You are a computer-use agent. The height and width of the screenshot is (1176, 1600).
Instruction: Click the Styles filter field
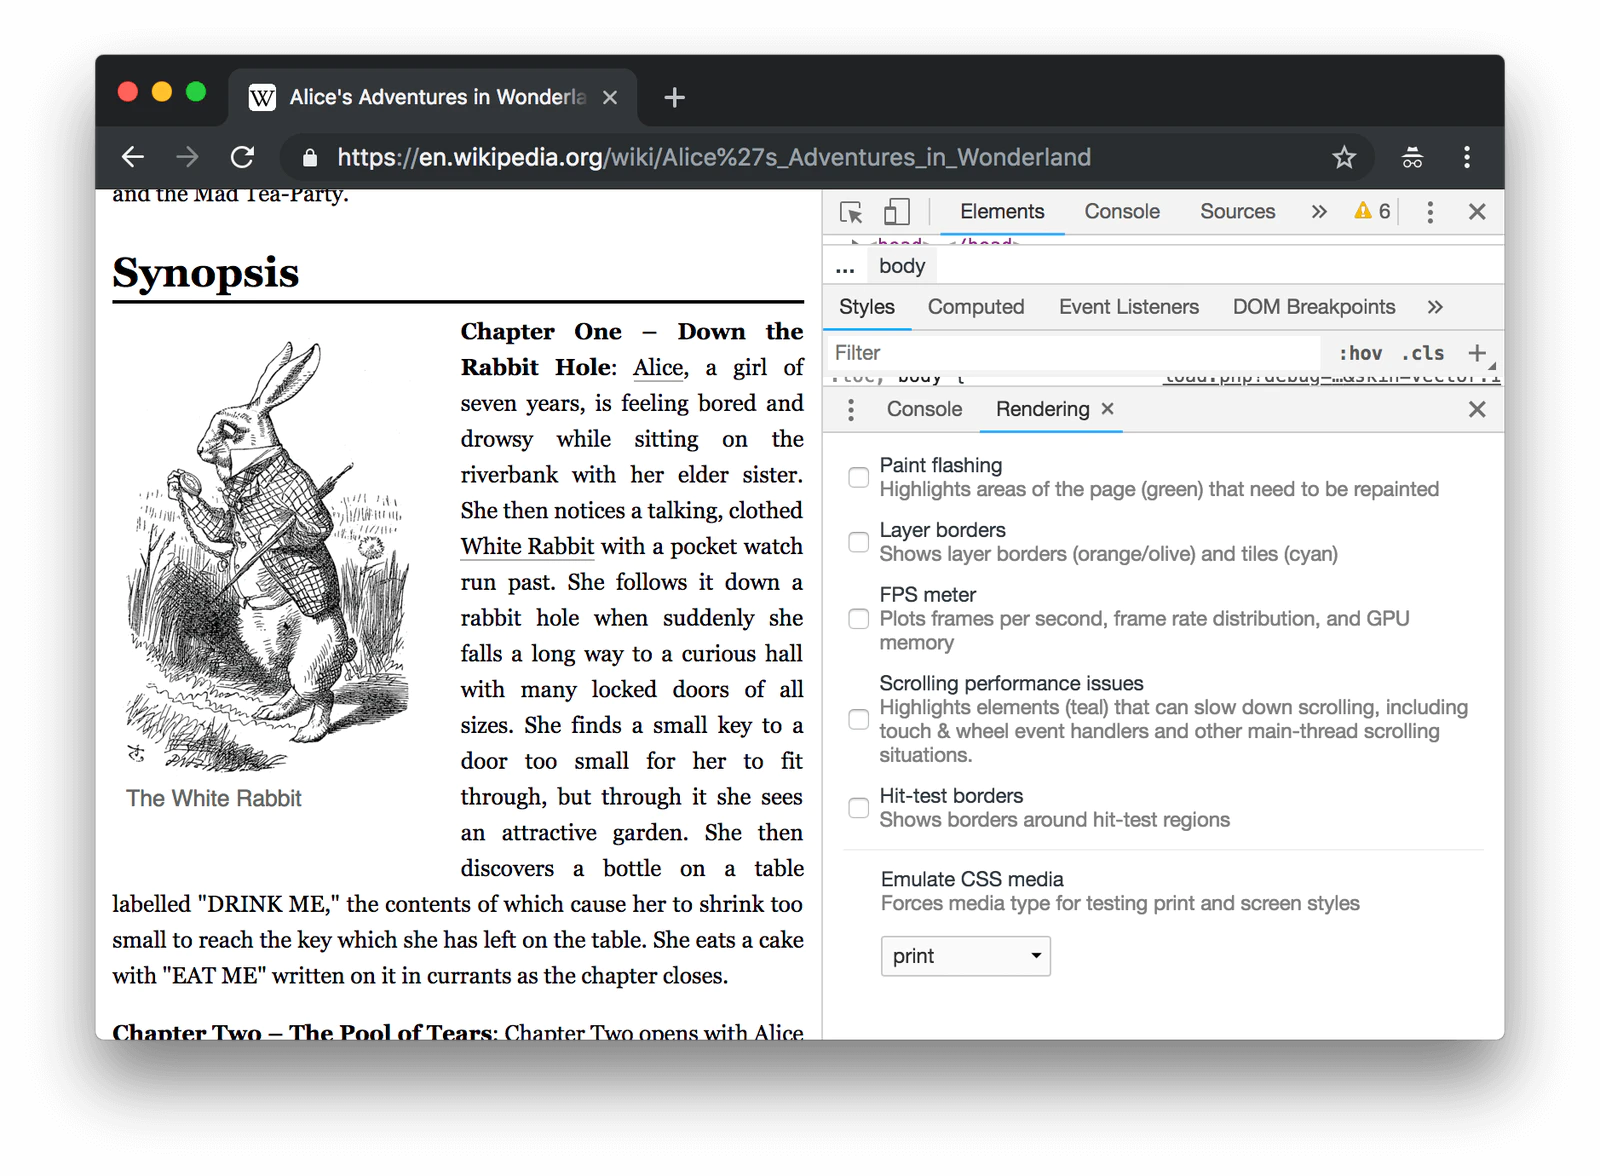pyautogui.click(x=1075, y=353)
